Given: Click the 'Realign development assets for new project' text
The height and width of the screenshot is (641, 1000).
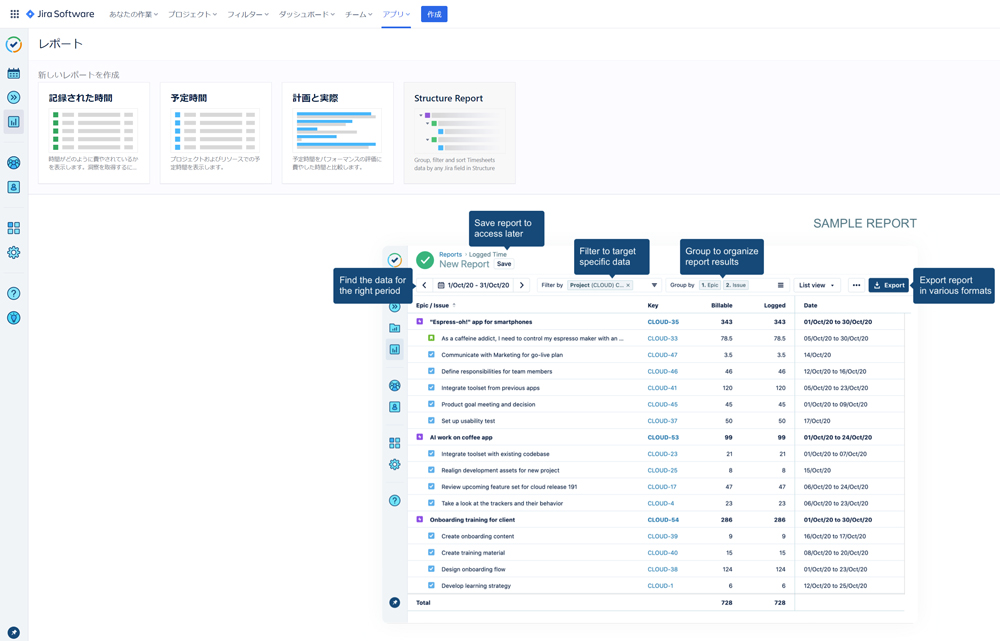Looking at the screenshot, I should 500,470.
